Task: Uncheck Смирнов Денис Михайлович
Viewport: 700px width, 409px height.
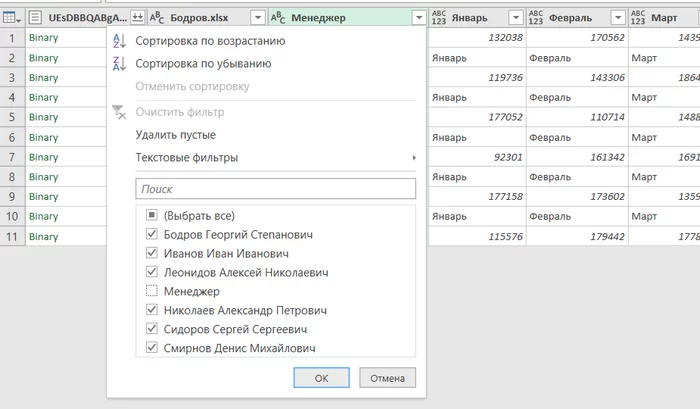Action: point(152,347)
